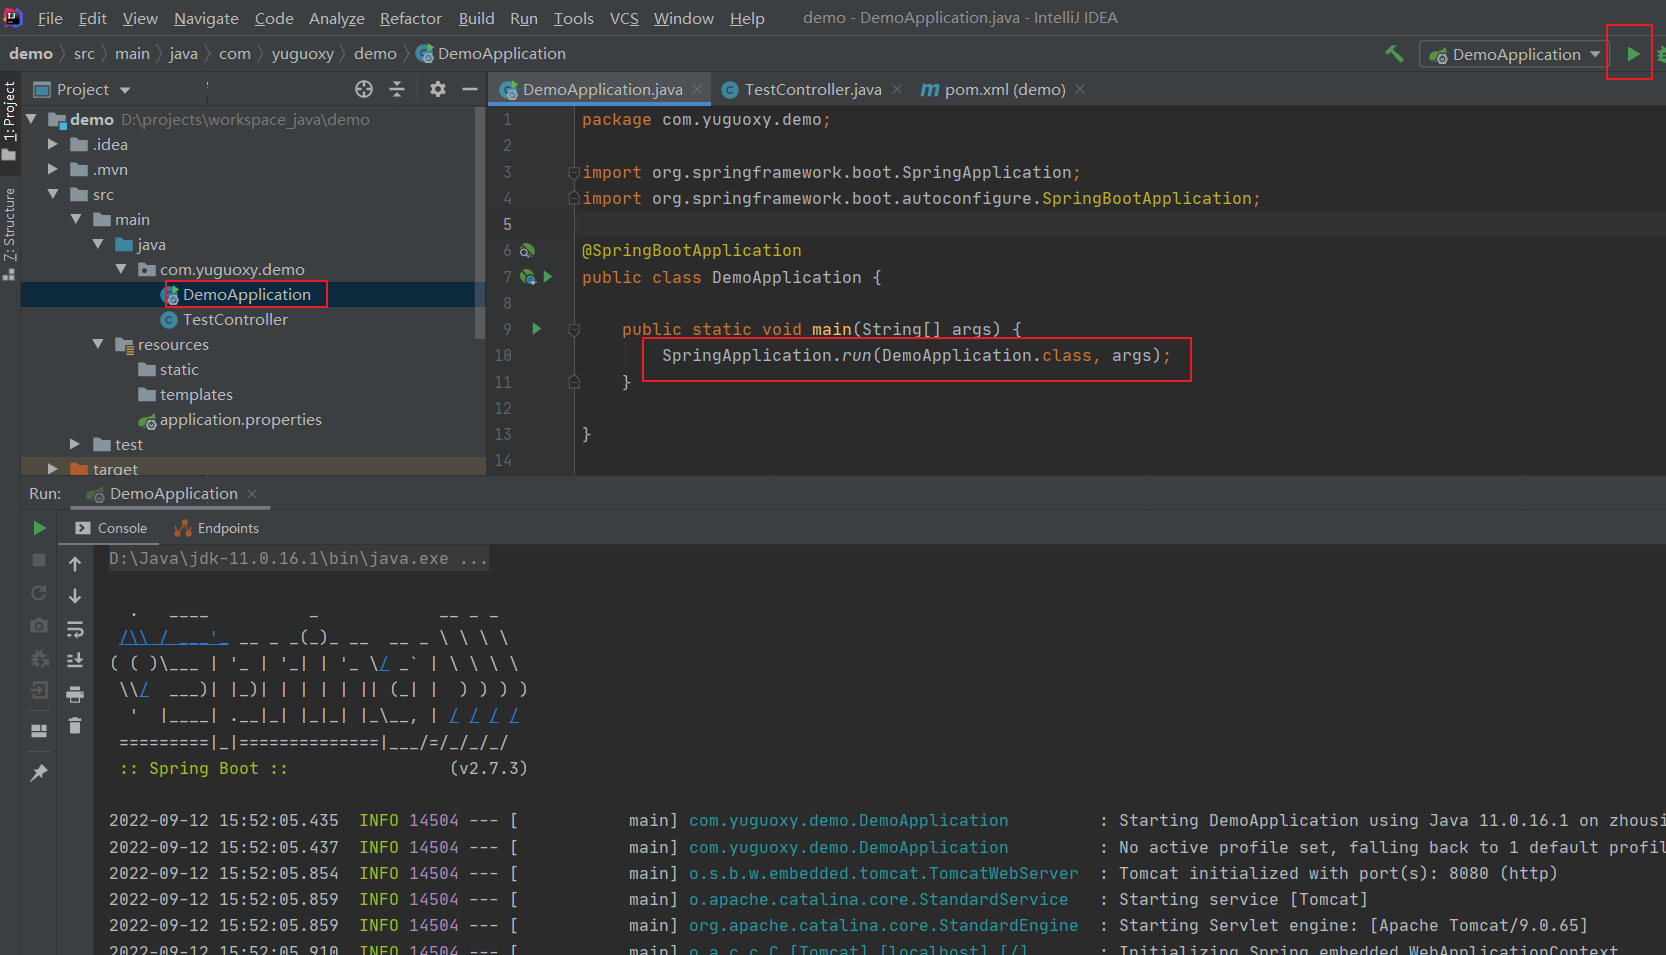This screenshot has height=955, width=1666.
Task: Pin the Run tab with pushpin icon
Action: pyautogui.click(x=39, y=772)
